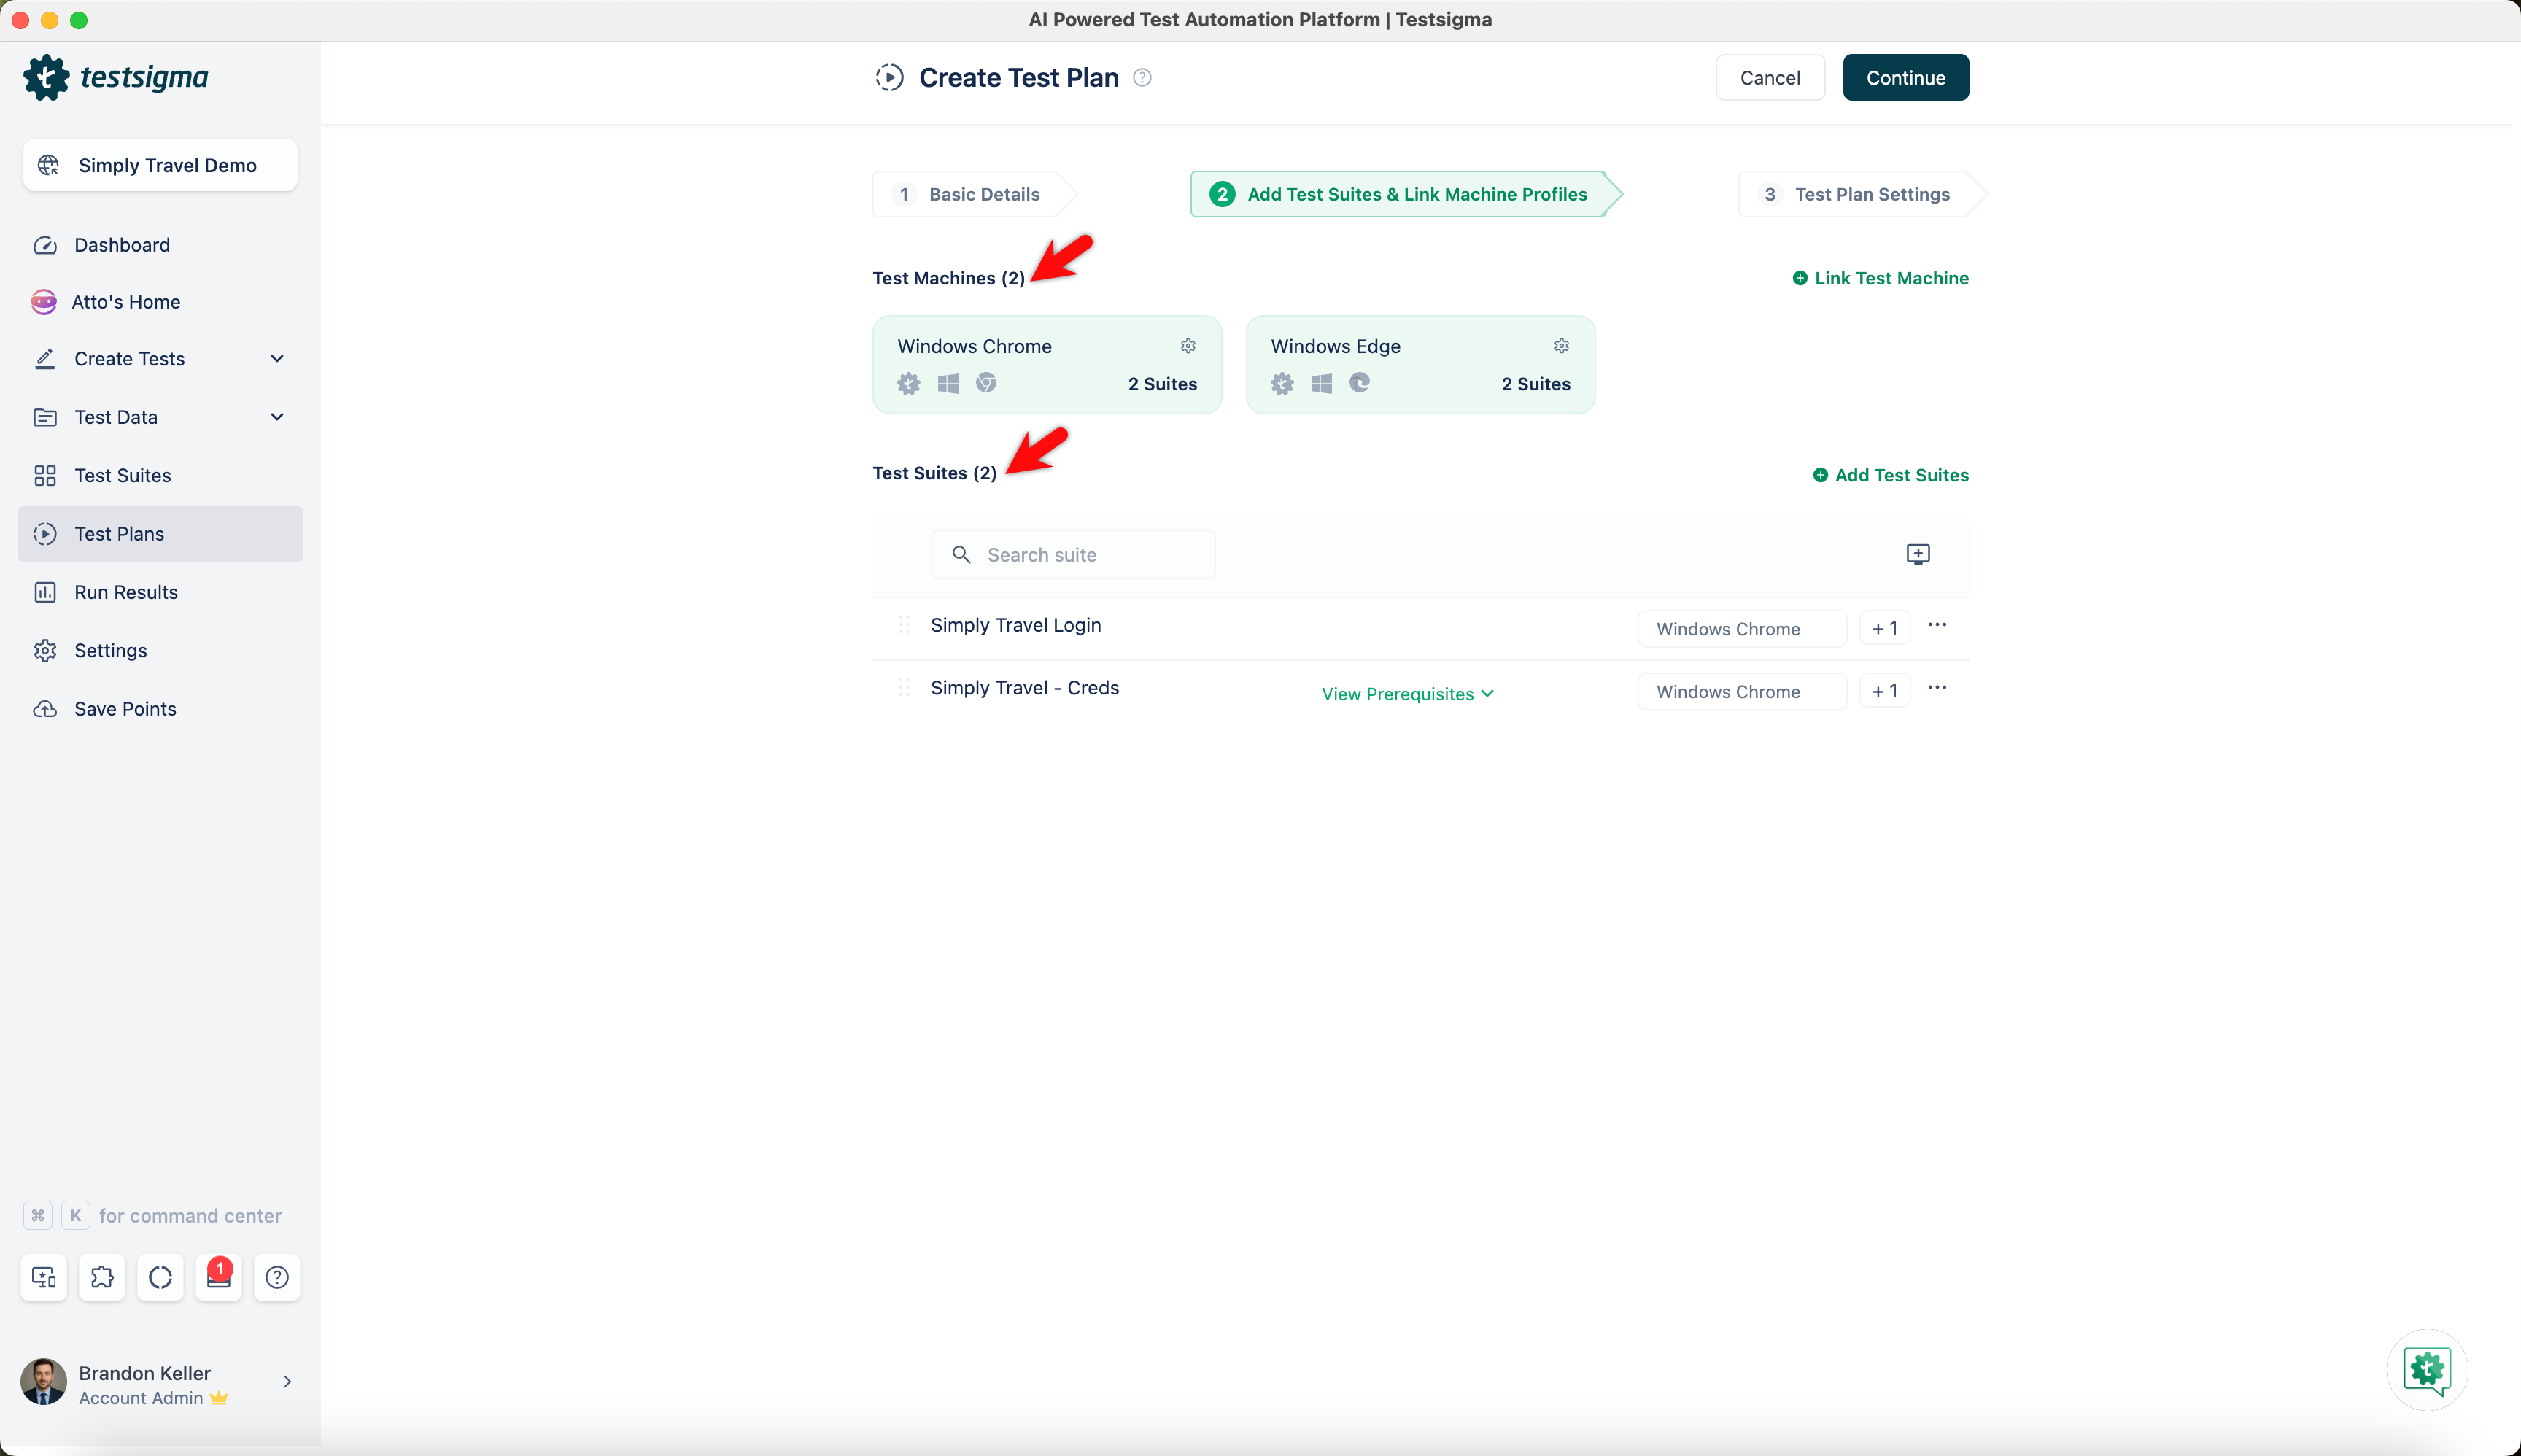The width and height of the screenshot is (2521, 1456).
Task: Open the extensions puzzle icon in sidebar
Action: (102, 1277)
